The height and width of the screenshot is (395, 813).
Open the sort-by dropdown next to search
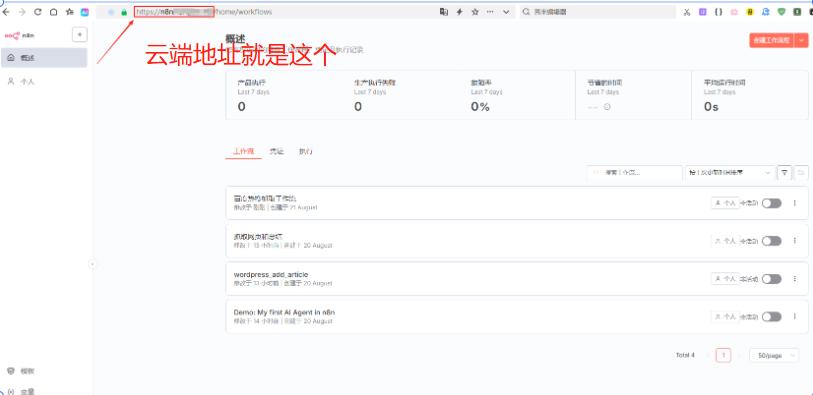coord(730,172)
